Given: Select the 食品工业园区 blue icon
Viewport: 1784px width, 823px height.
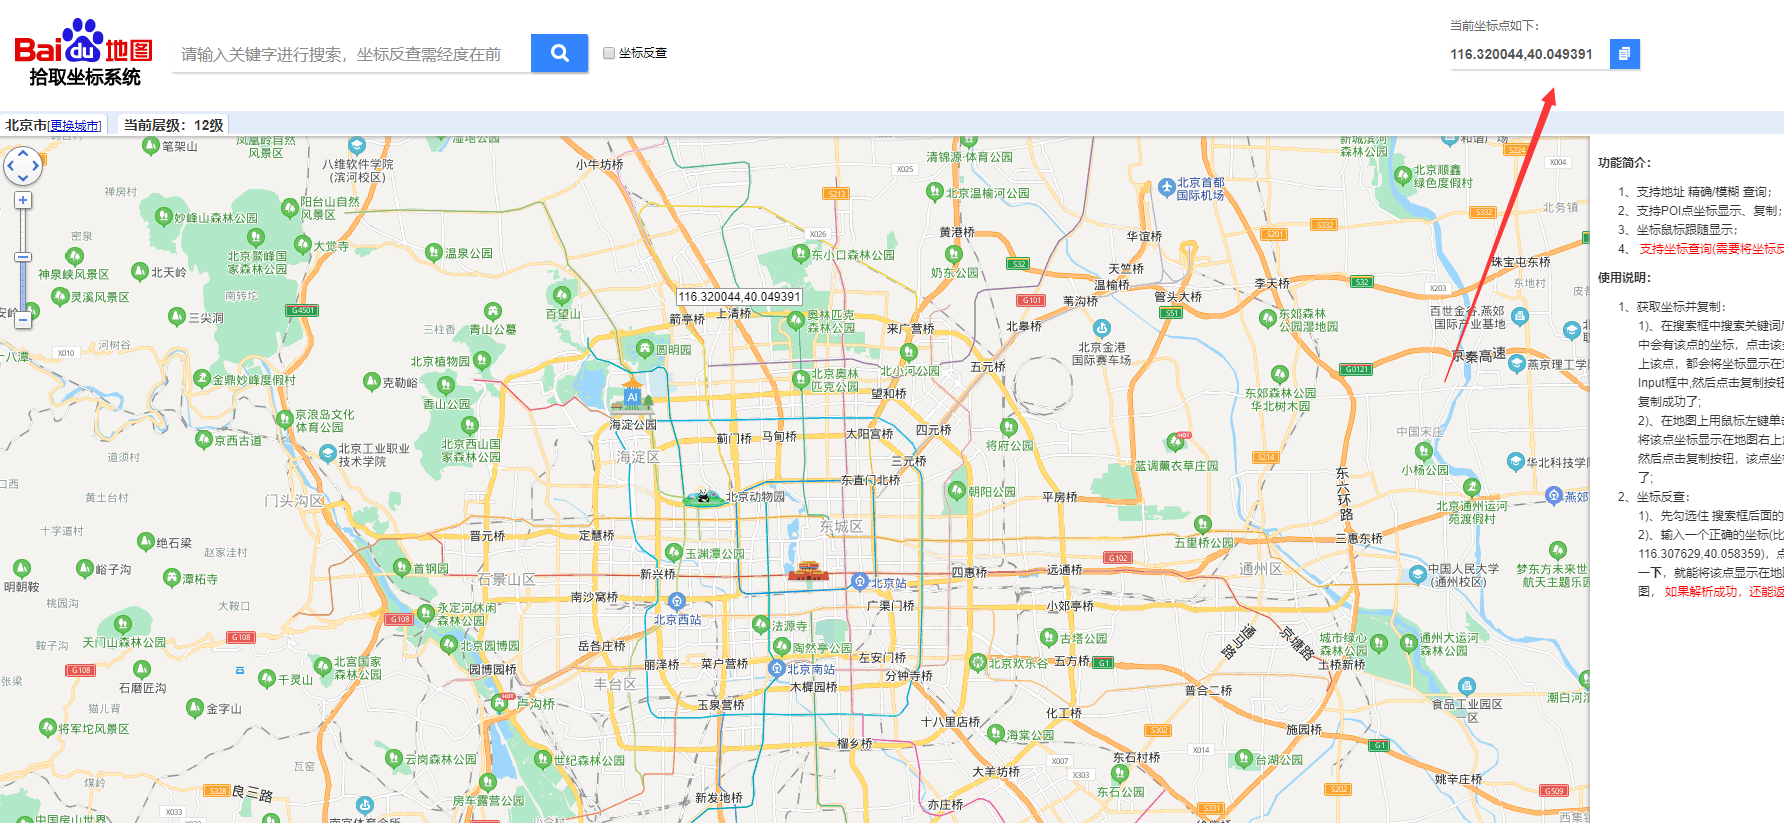Looking at the screenshot, I should tap(1466, 686).
